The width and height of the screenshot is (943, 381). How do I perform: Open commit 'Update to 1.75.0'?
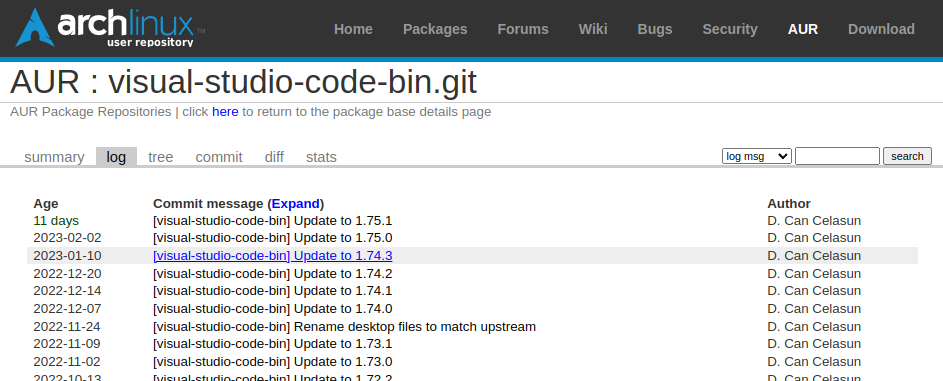[272, 237]
